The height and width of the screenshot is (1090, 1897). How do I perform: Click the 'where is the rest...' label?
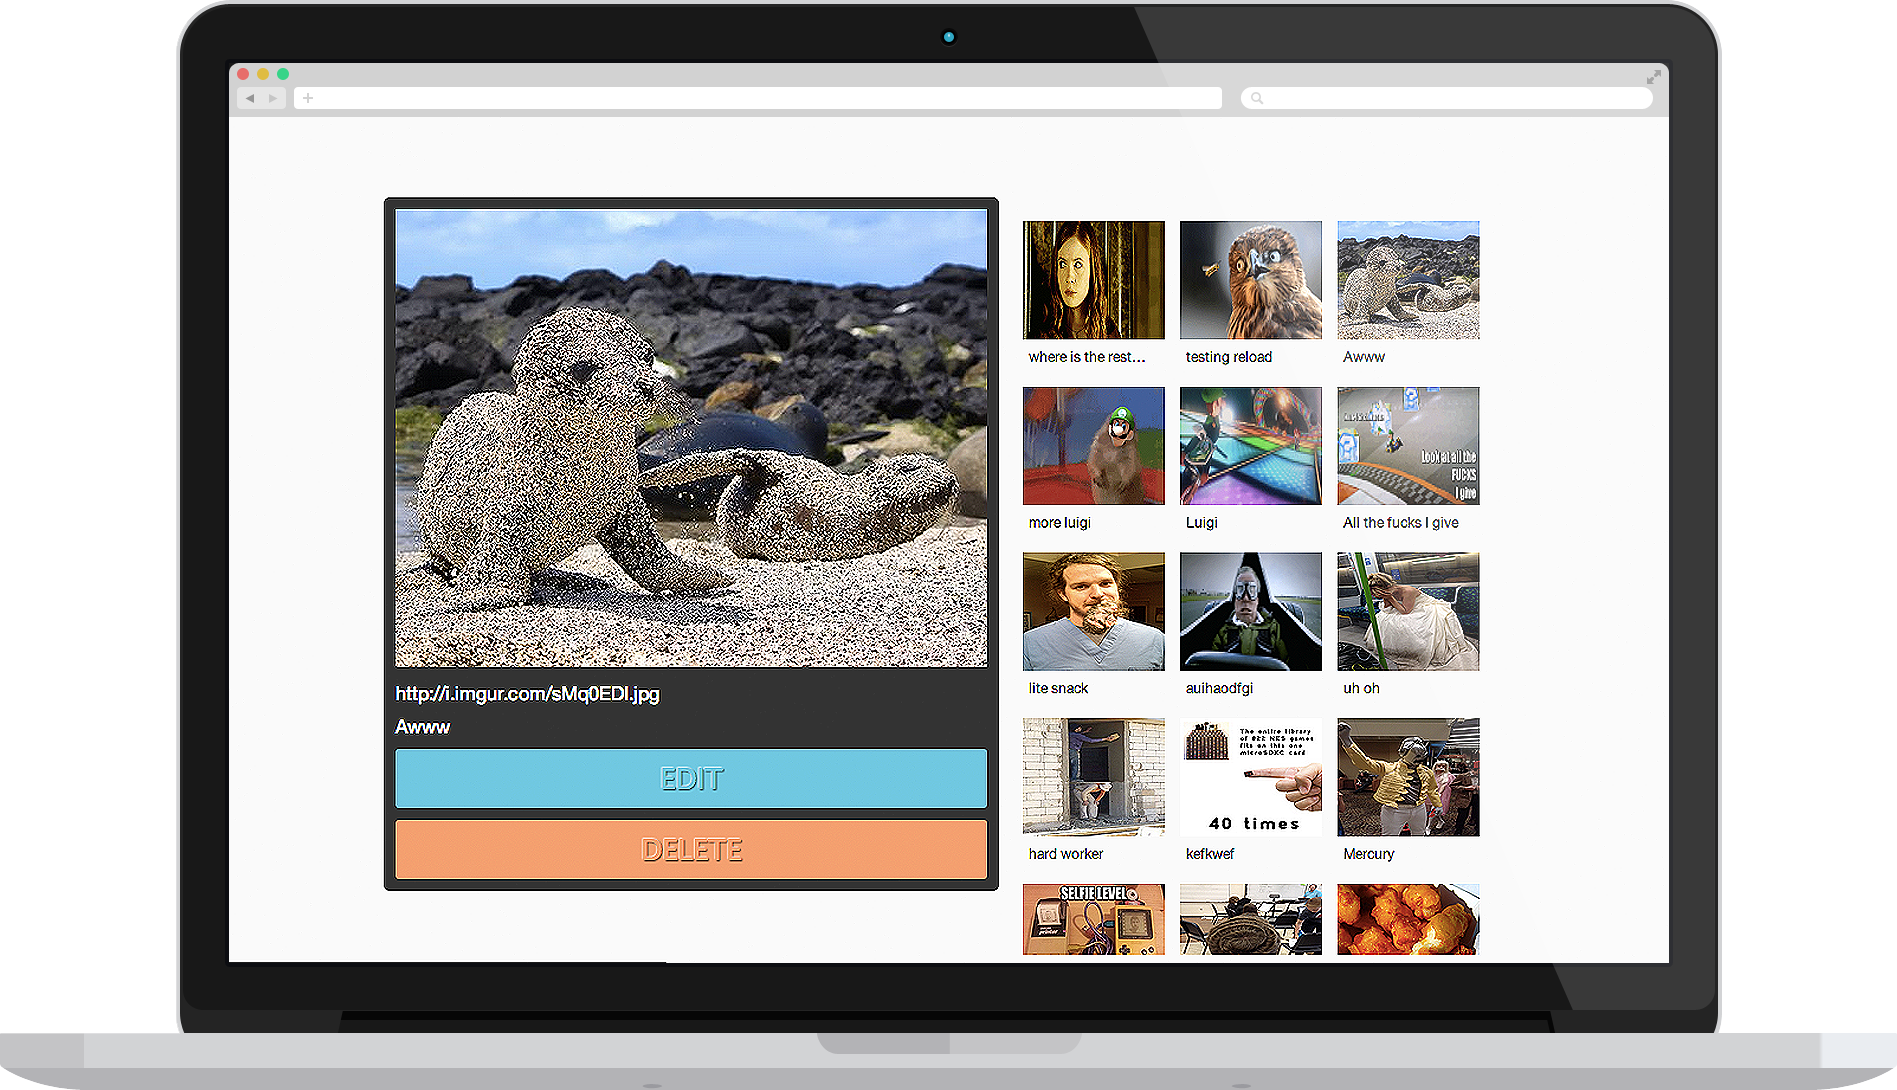(1087, 357)
